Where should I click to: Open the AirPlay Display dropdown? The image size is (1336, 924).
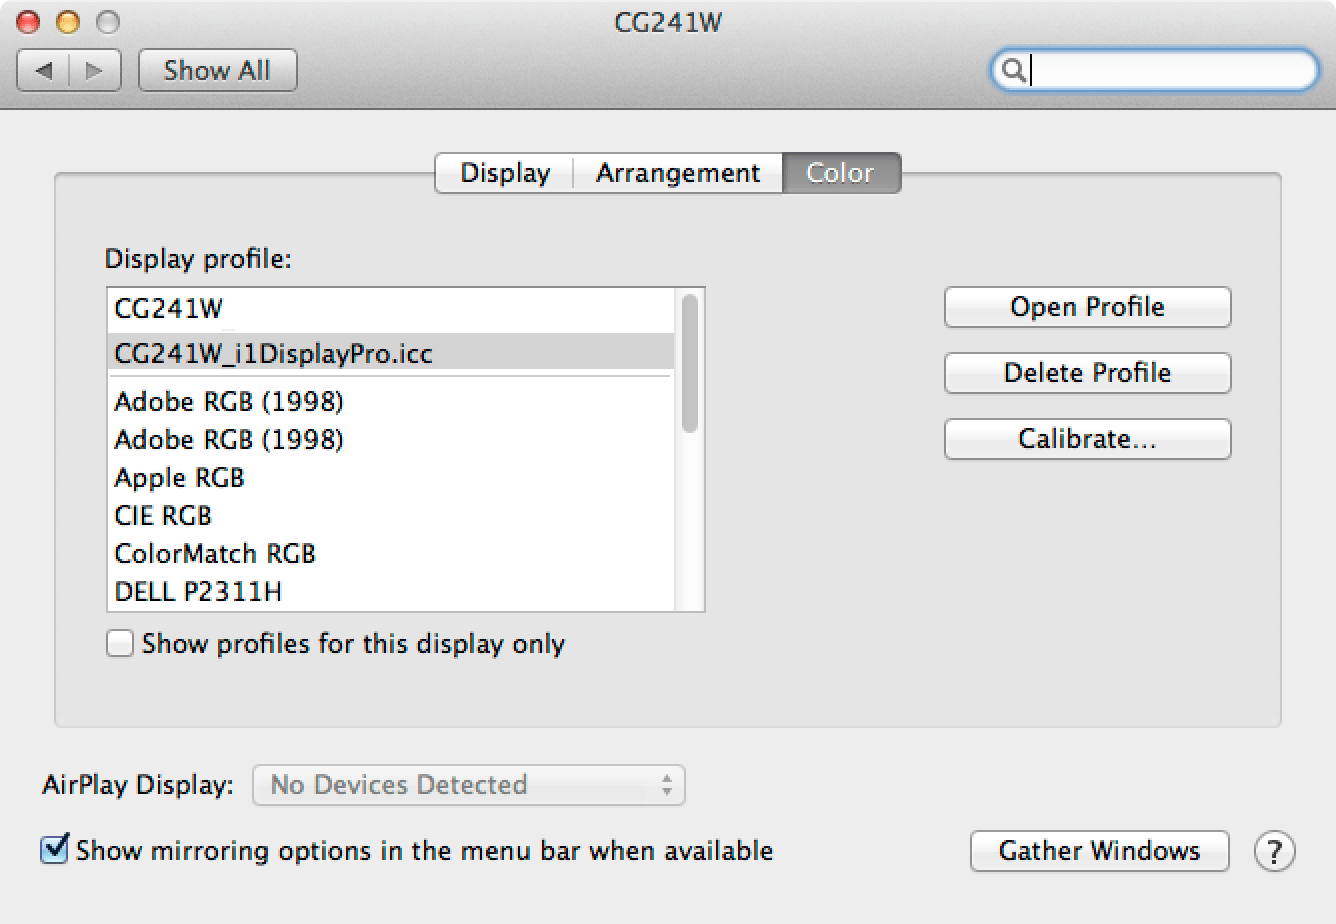[x=469, y=785]
